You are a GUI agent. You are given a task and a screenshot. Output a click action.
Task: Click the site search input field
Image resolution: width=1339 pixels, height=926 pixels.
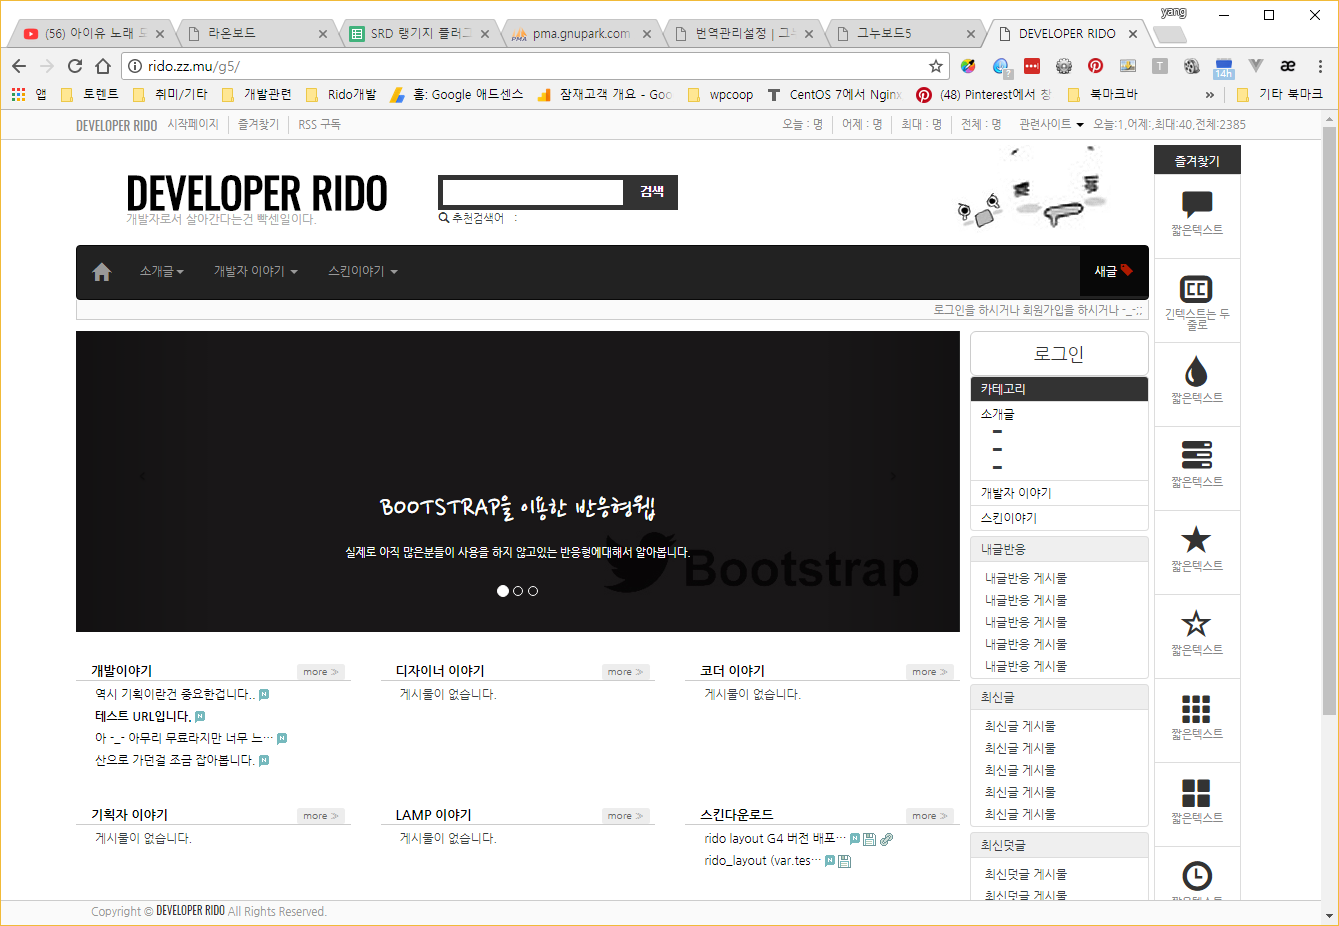(532, 192)
